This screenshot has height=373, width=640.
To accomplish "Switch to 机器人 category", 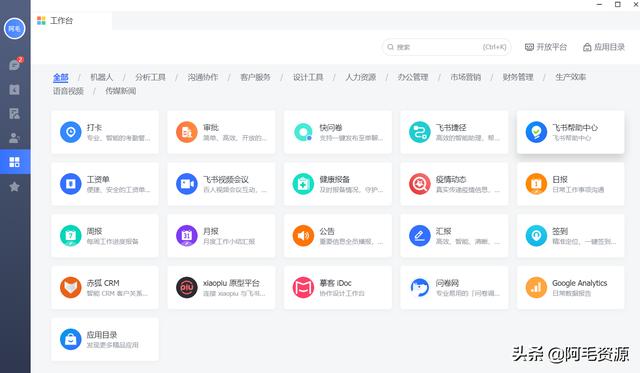I will (102, 77).
